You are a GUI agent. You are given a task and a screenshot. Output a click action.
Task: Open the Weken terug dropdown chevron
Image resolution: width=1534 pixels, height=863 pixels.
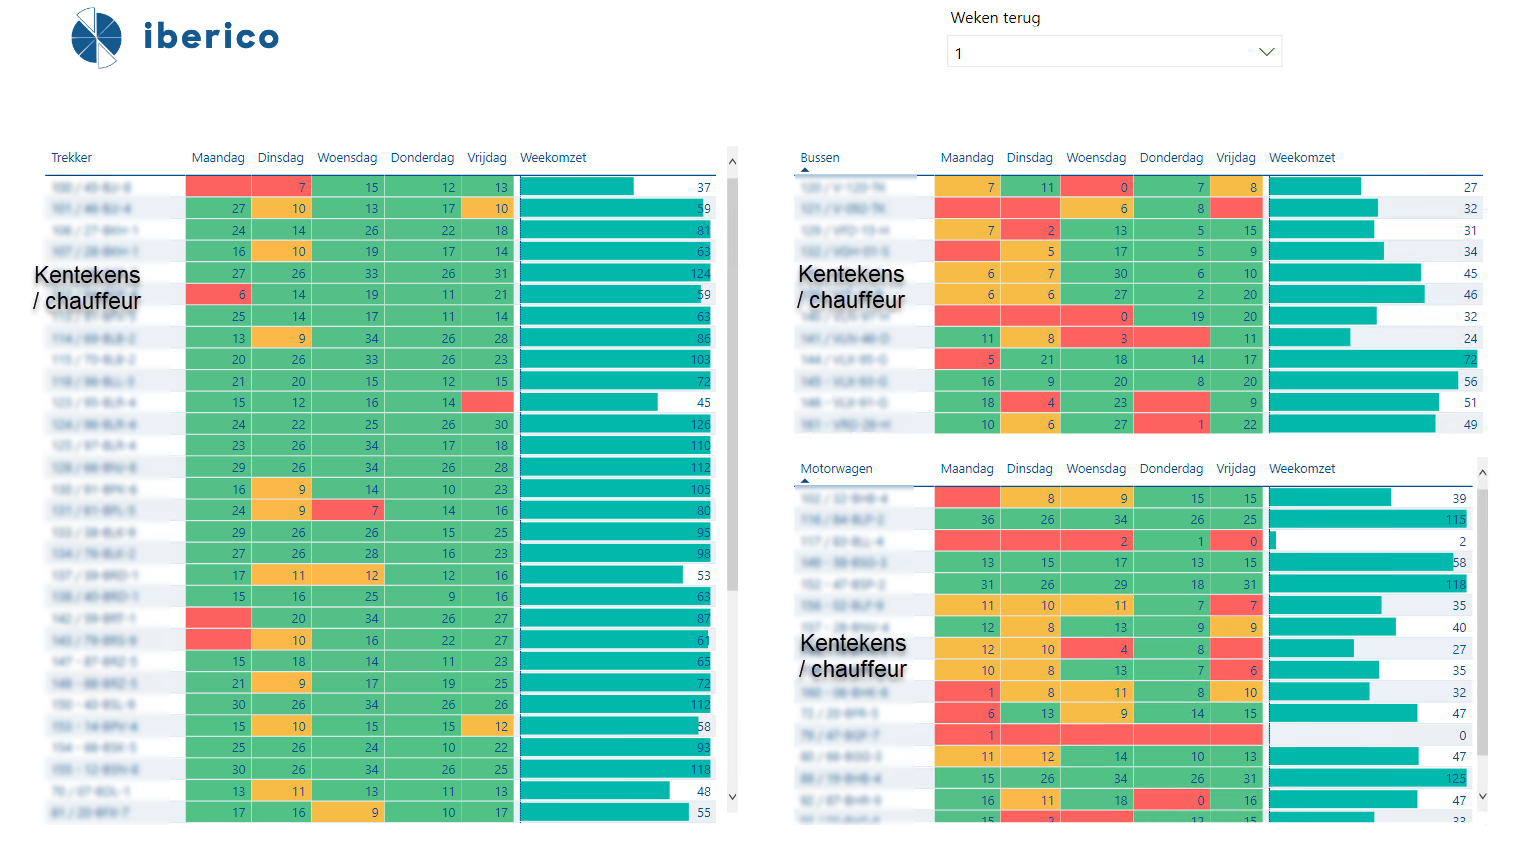(x=1266, y=52)
